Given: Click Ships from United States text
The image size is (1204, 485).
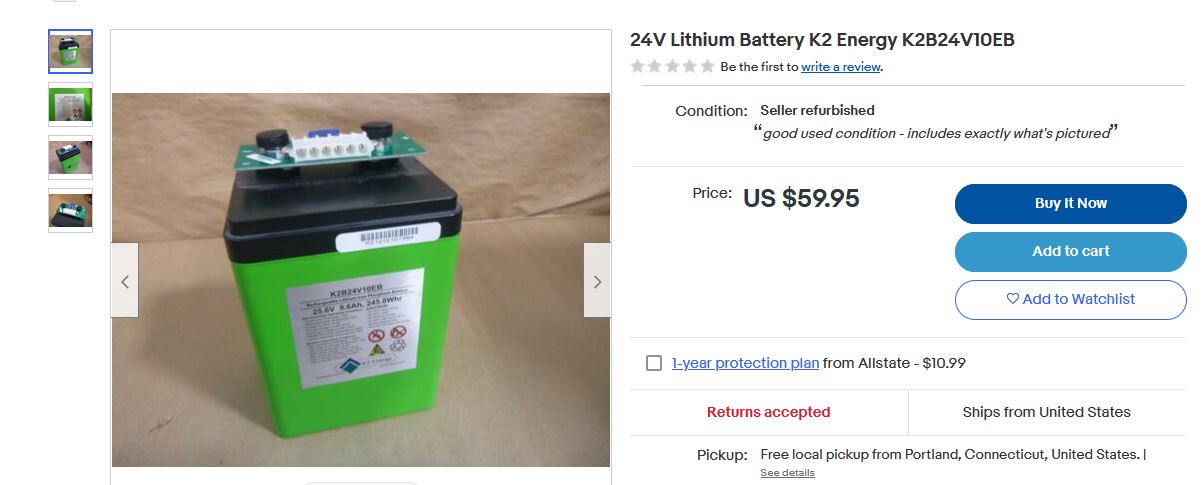Looking at the screenshot, I should (1046, 412).
